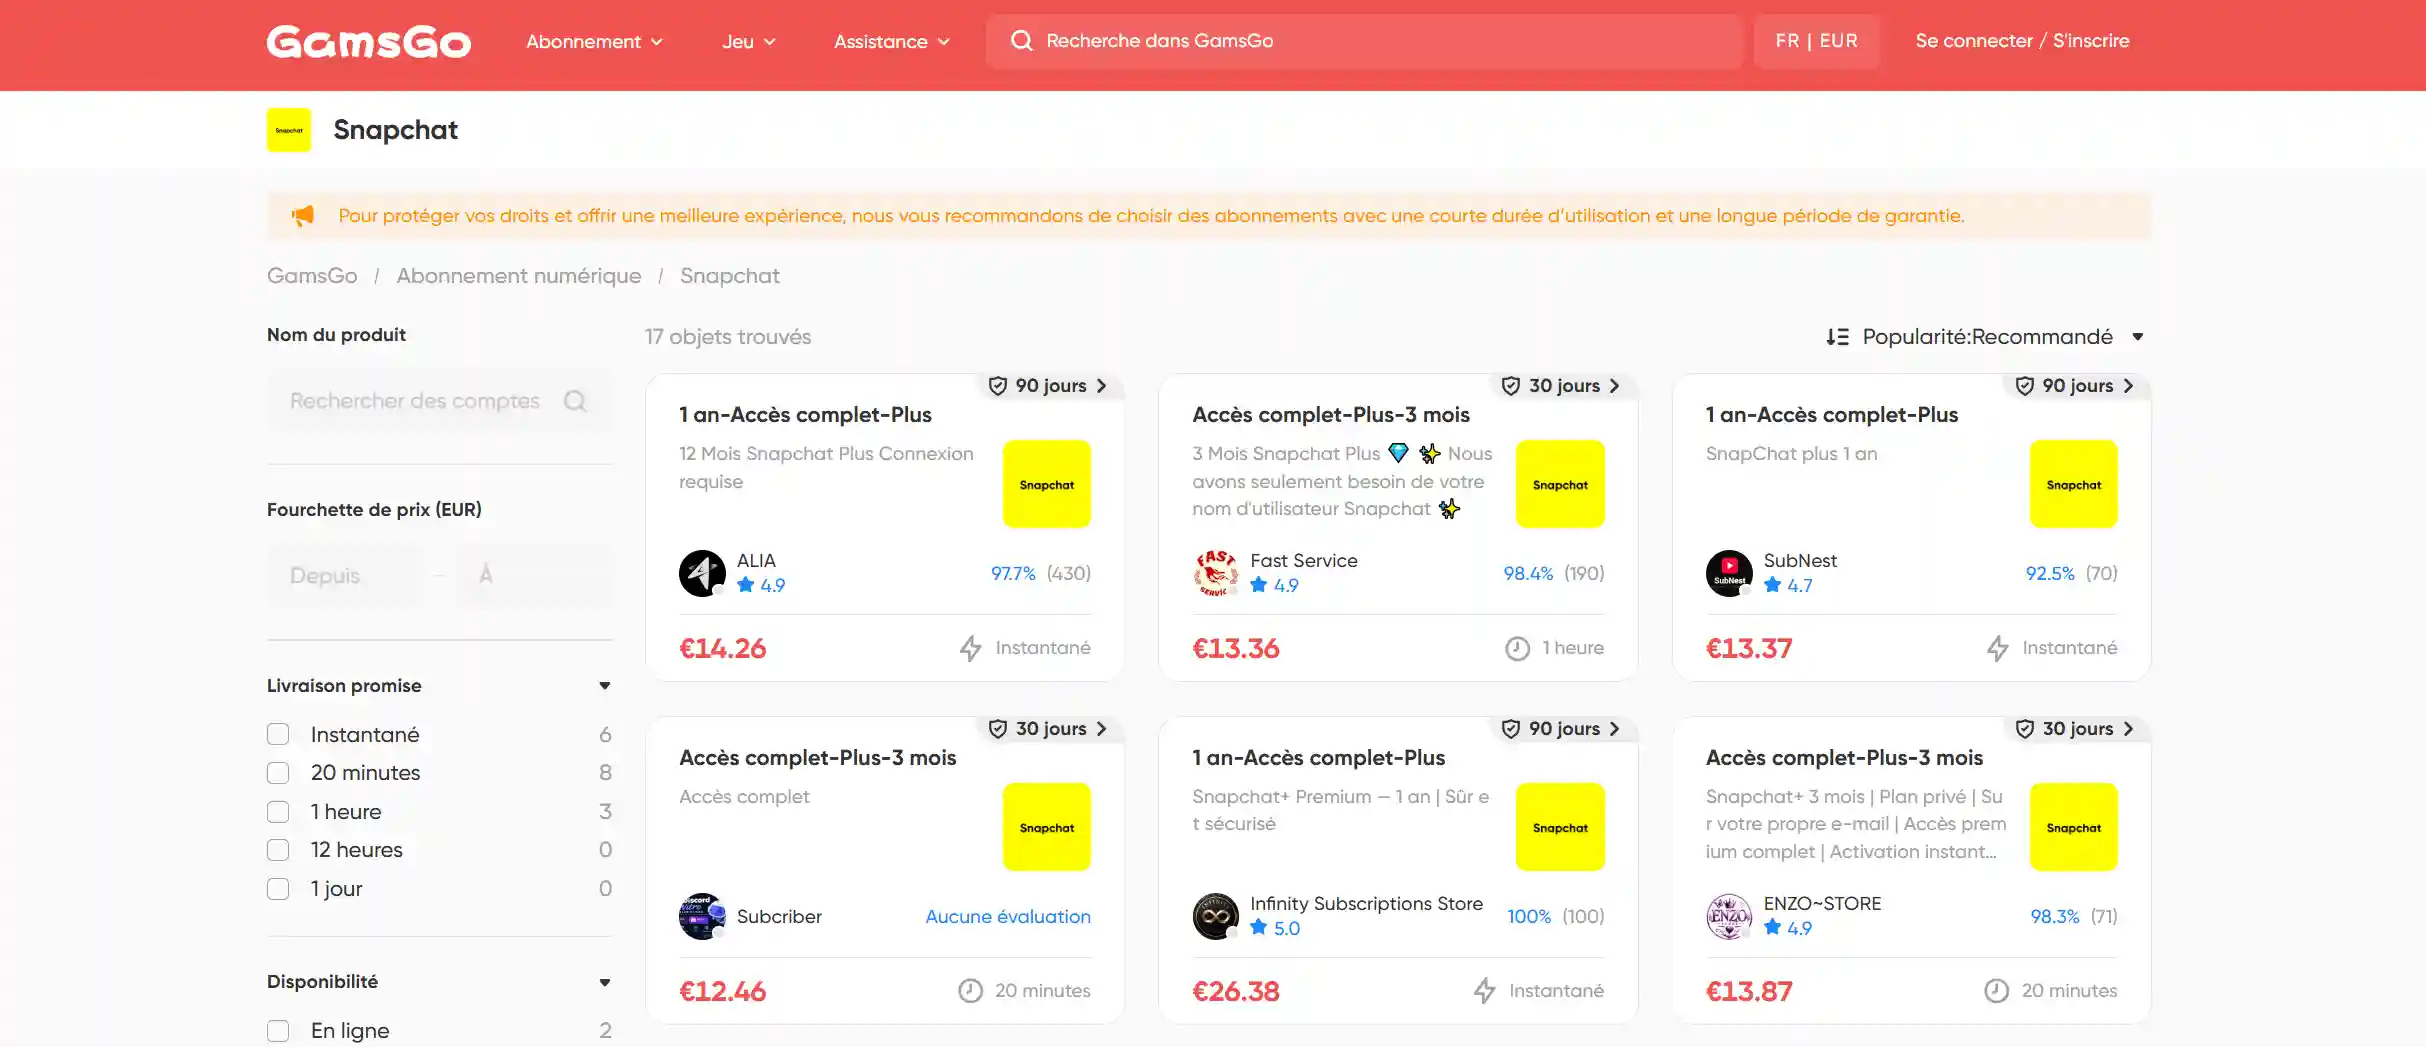
Task: Click the Infinity Subscriptions Store avatar
Action: pyautogui.click(x=1216, y=917)
